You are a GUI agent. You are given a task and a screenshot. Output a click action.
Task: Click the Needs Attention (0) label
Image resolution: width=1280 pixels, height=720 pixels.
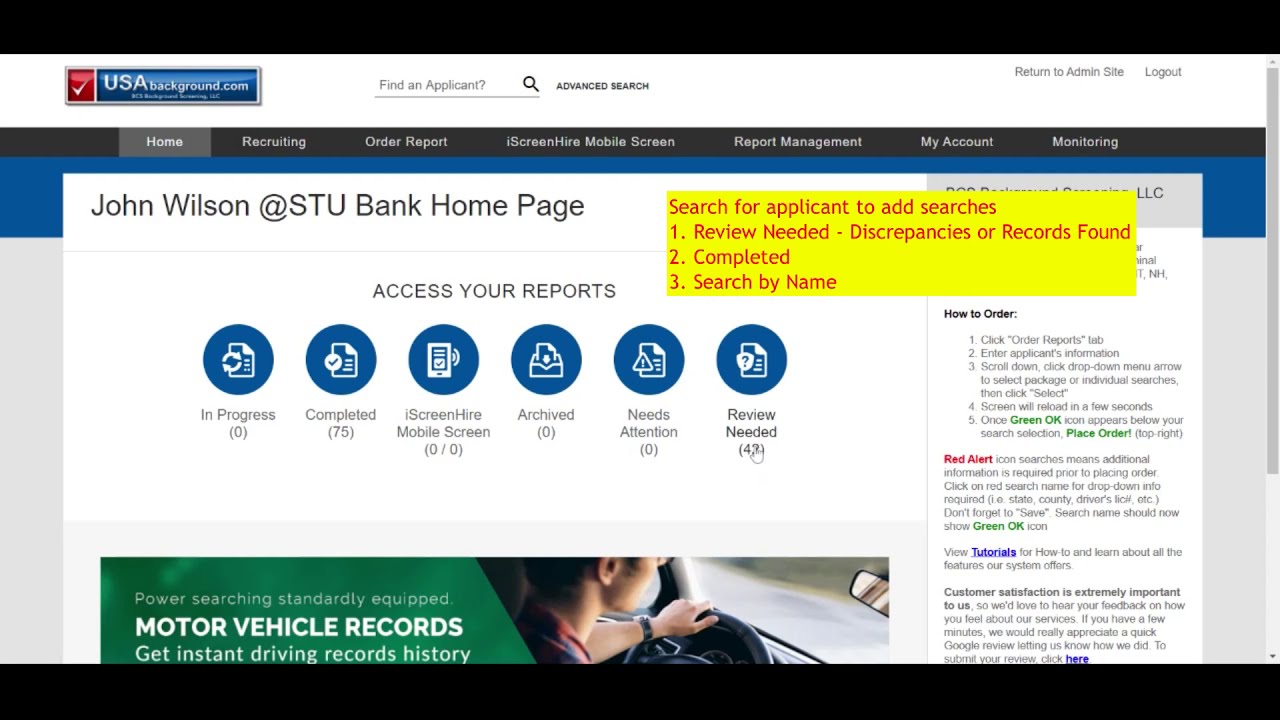coord(649,432)
